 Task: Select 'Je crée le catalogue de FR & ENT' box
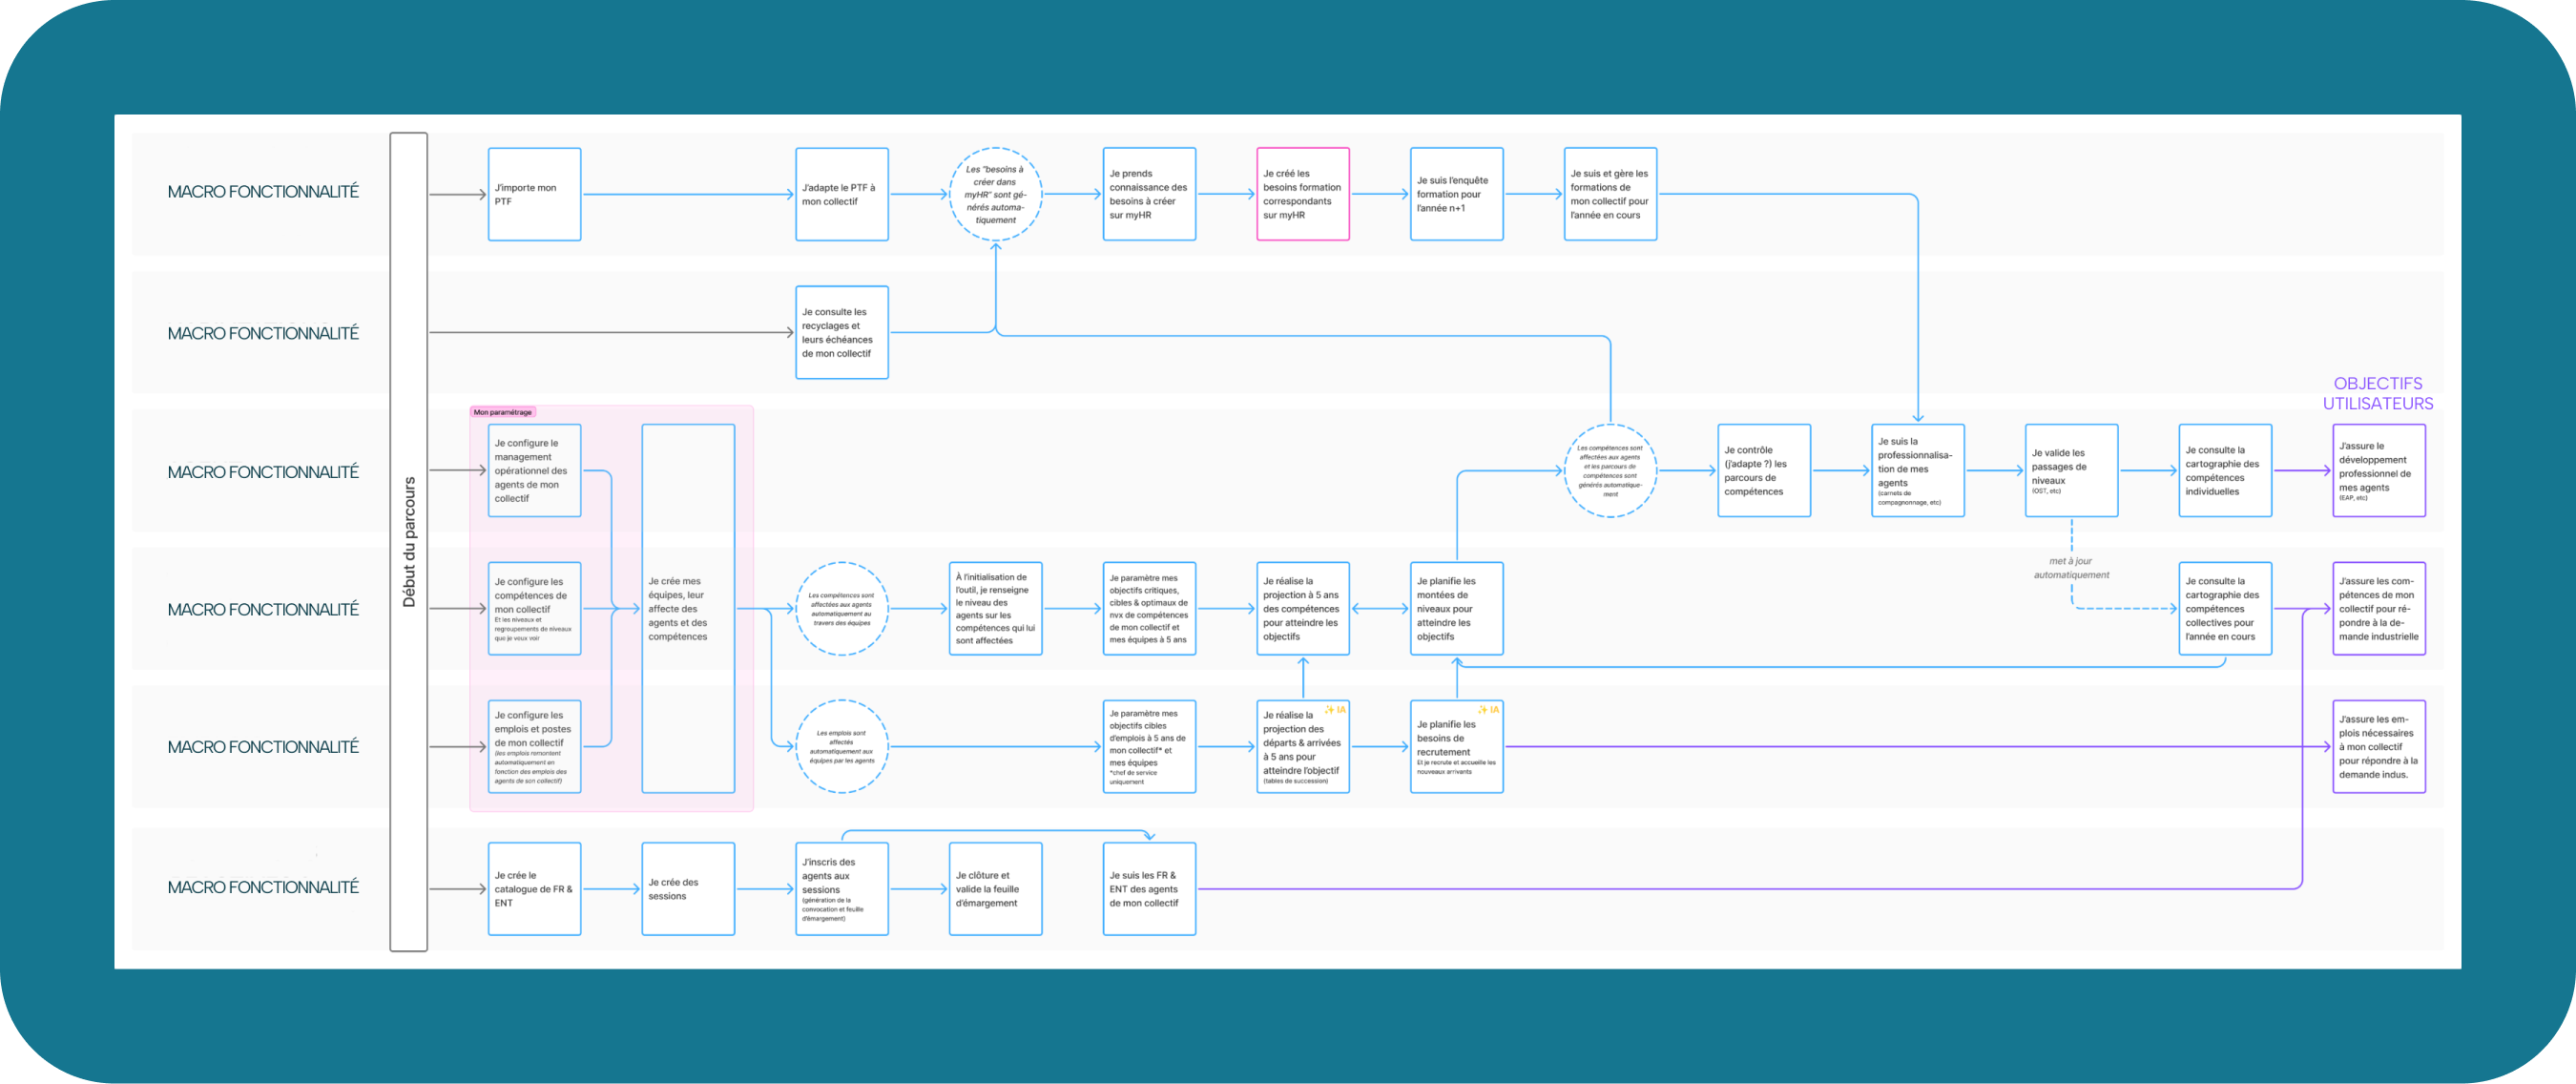[534, 888]
